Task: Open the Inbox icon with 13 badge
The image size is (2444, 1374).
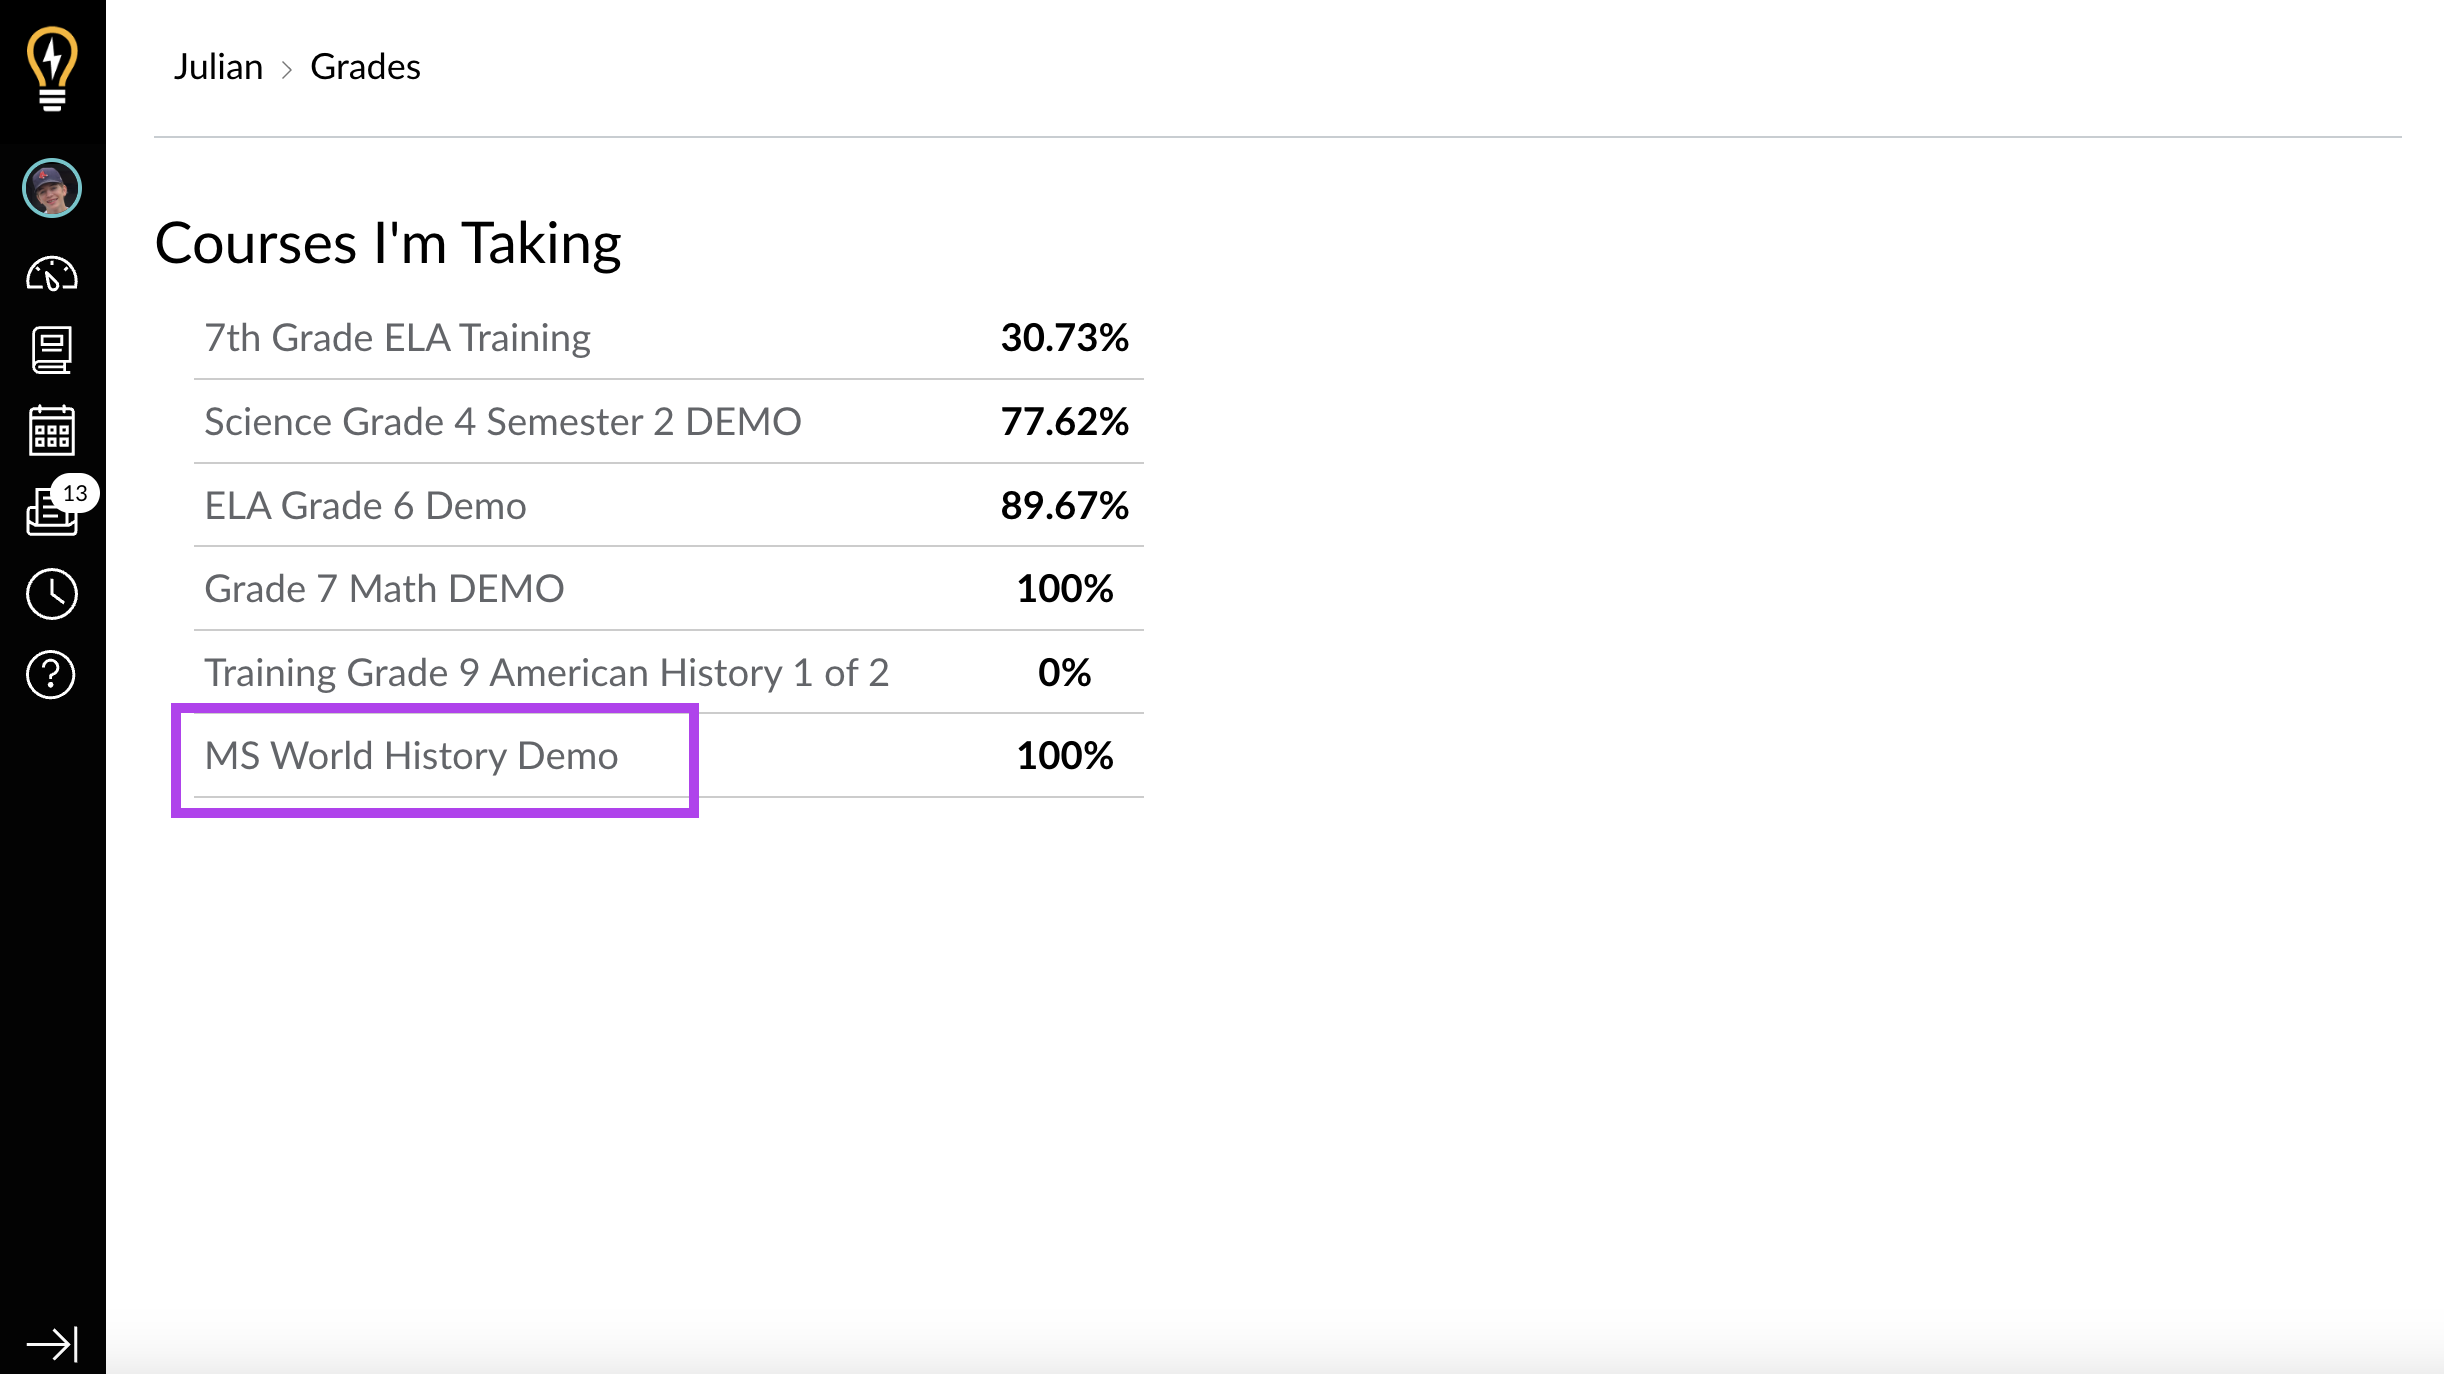Action: tap(52, 510)
